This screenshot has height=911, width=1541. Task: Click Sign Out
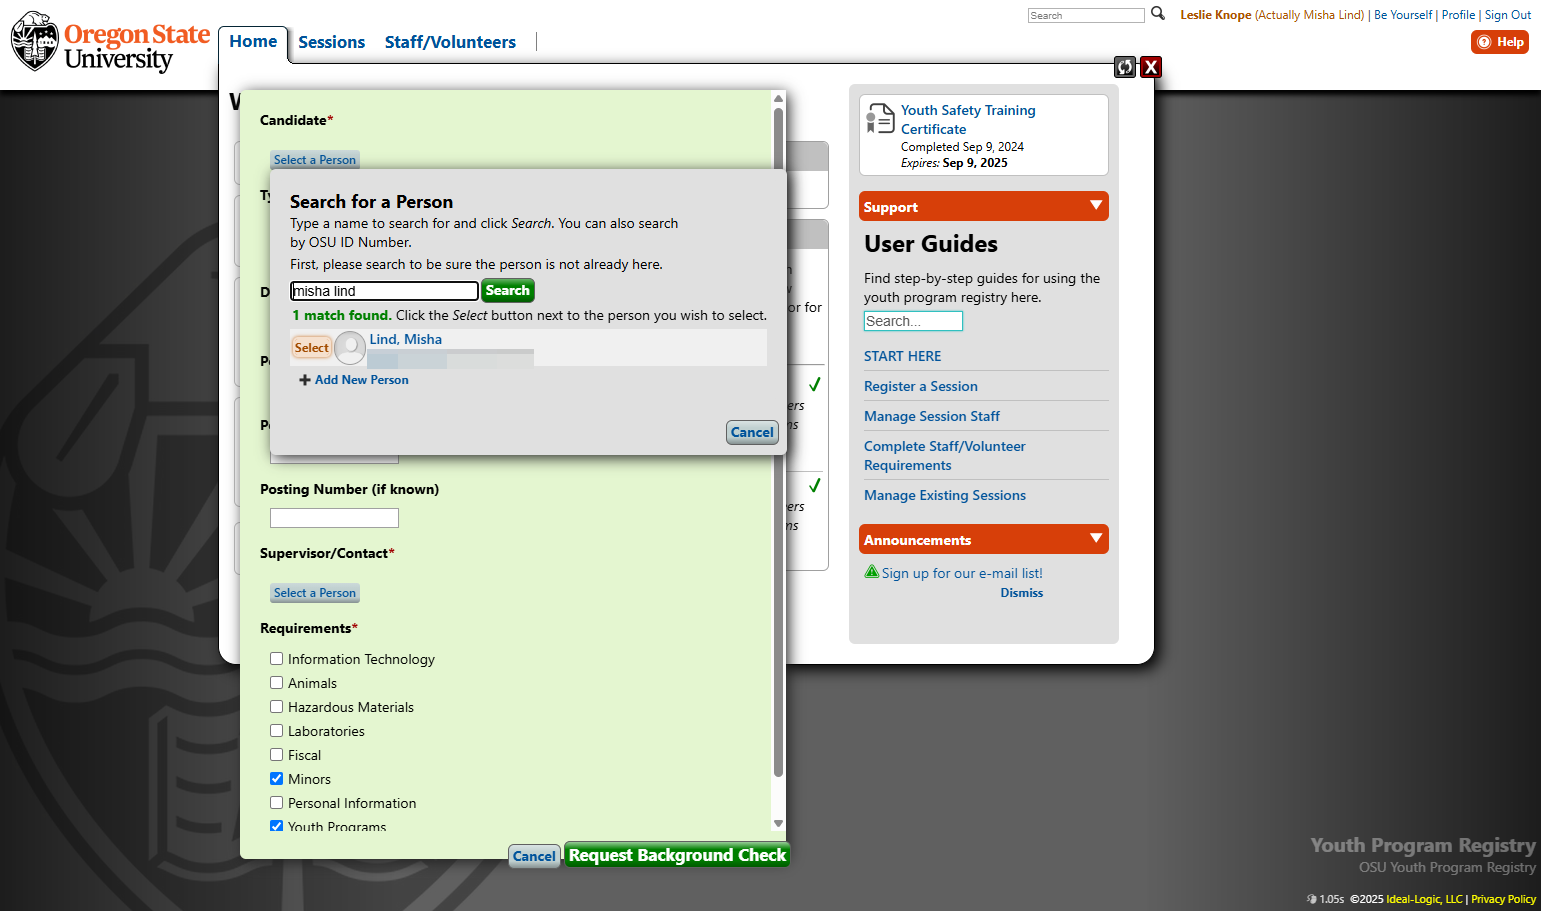tap(1508, 15)
